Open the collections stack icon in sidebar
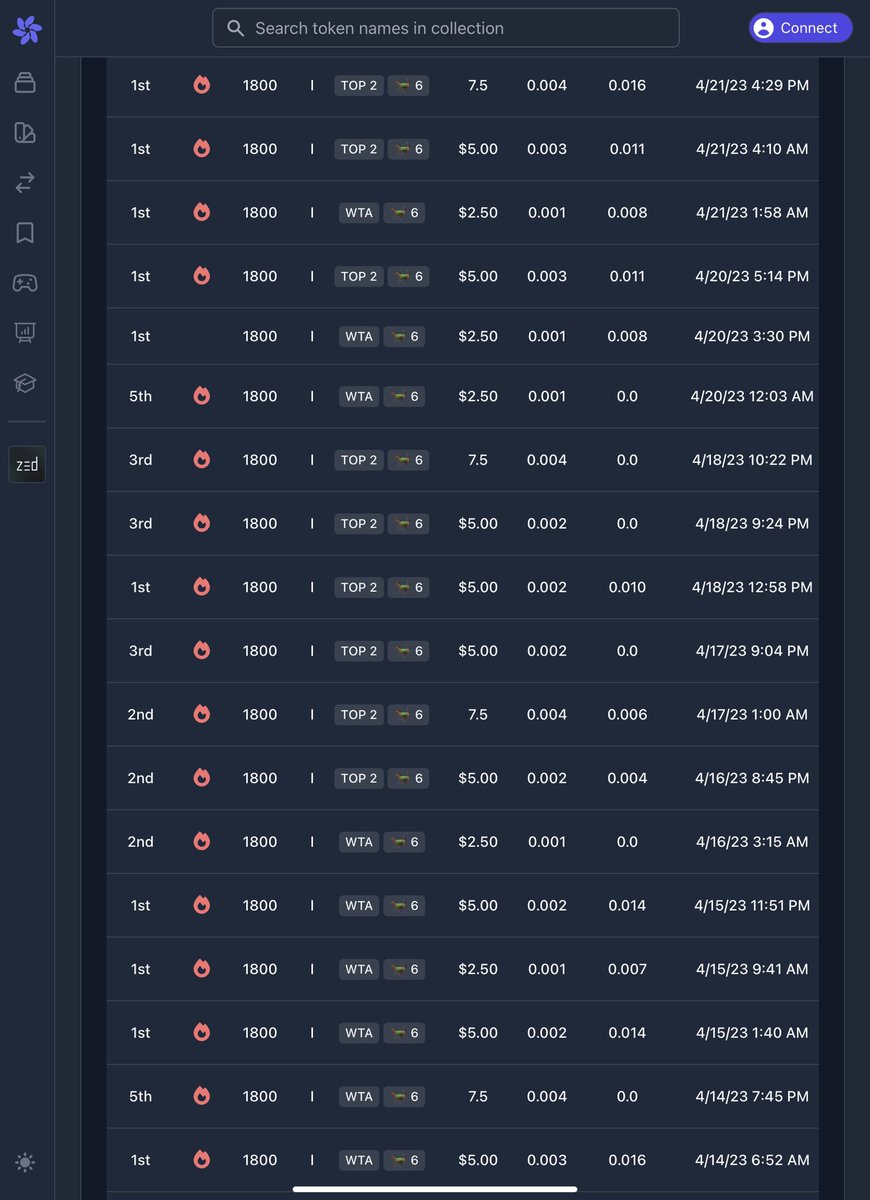The image size is (870, 1200). click(x=25, y=83)
